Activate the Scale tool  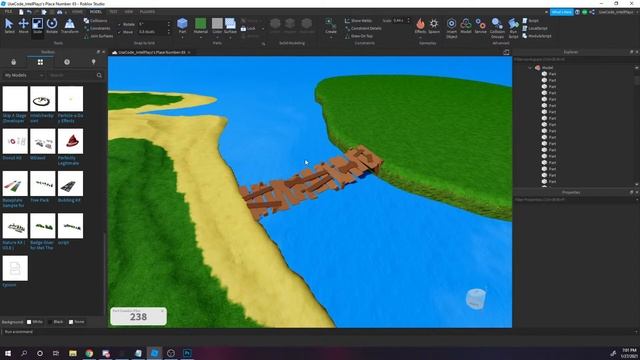(x=38, y=26)
